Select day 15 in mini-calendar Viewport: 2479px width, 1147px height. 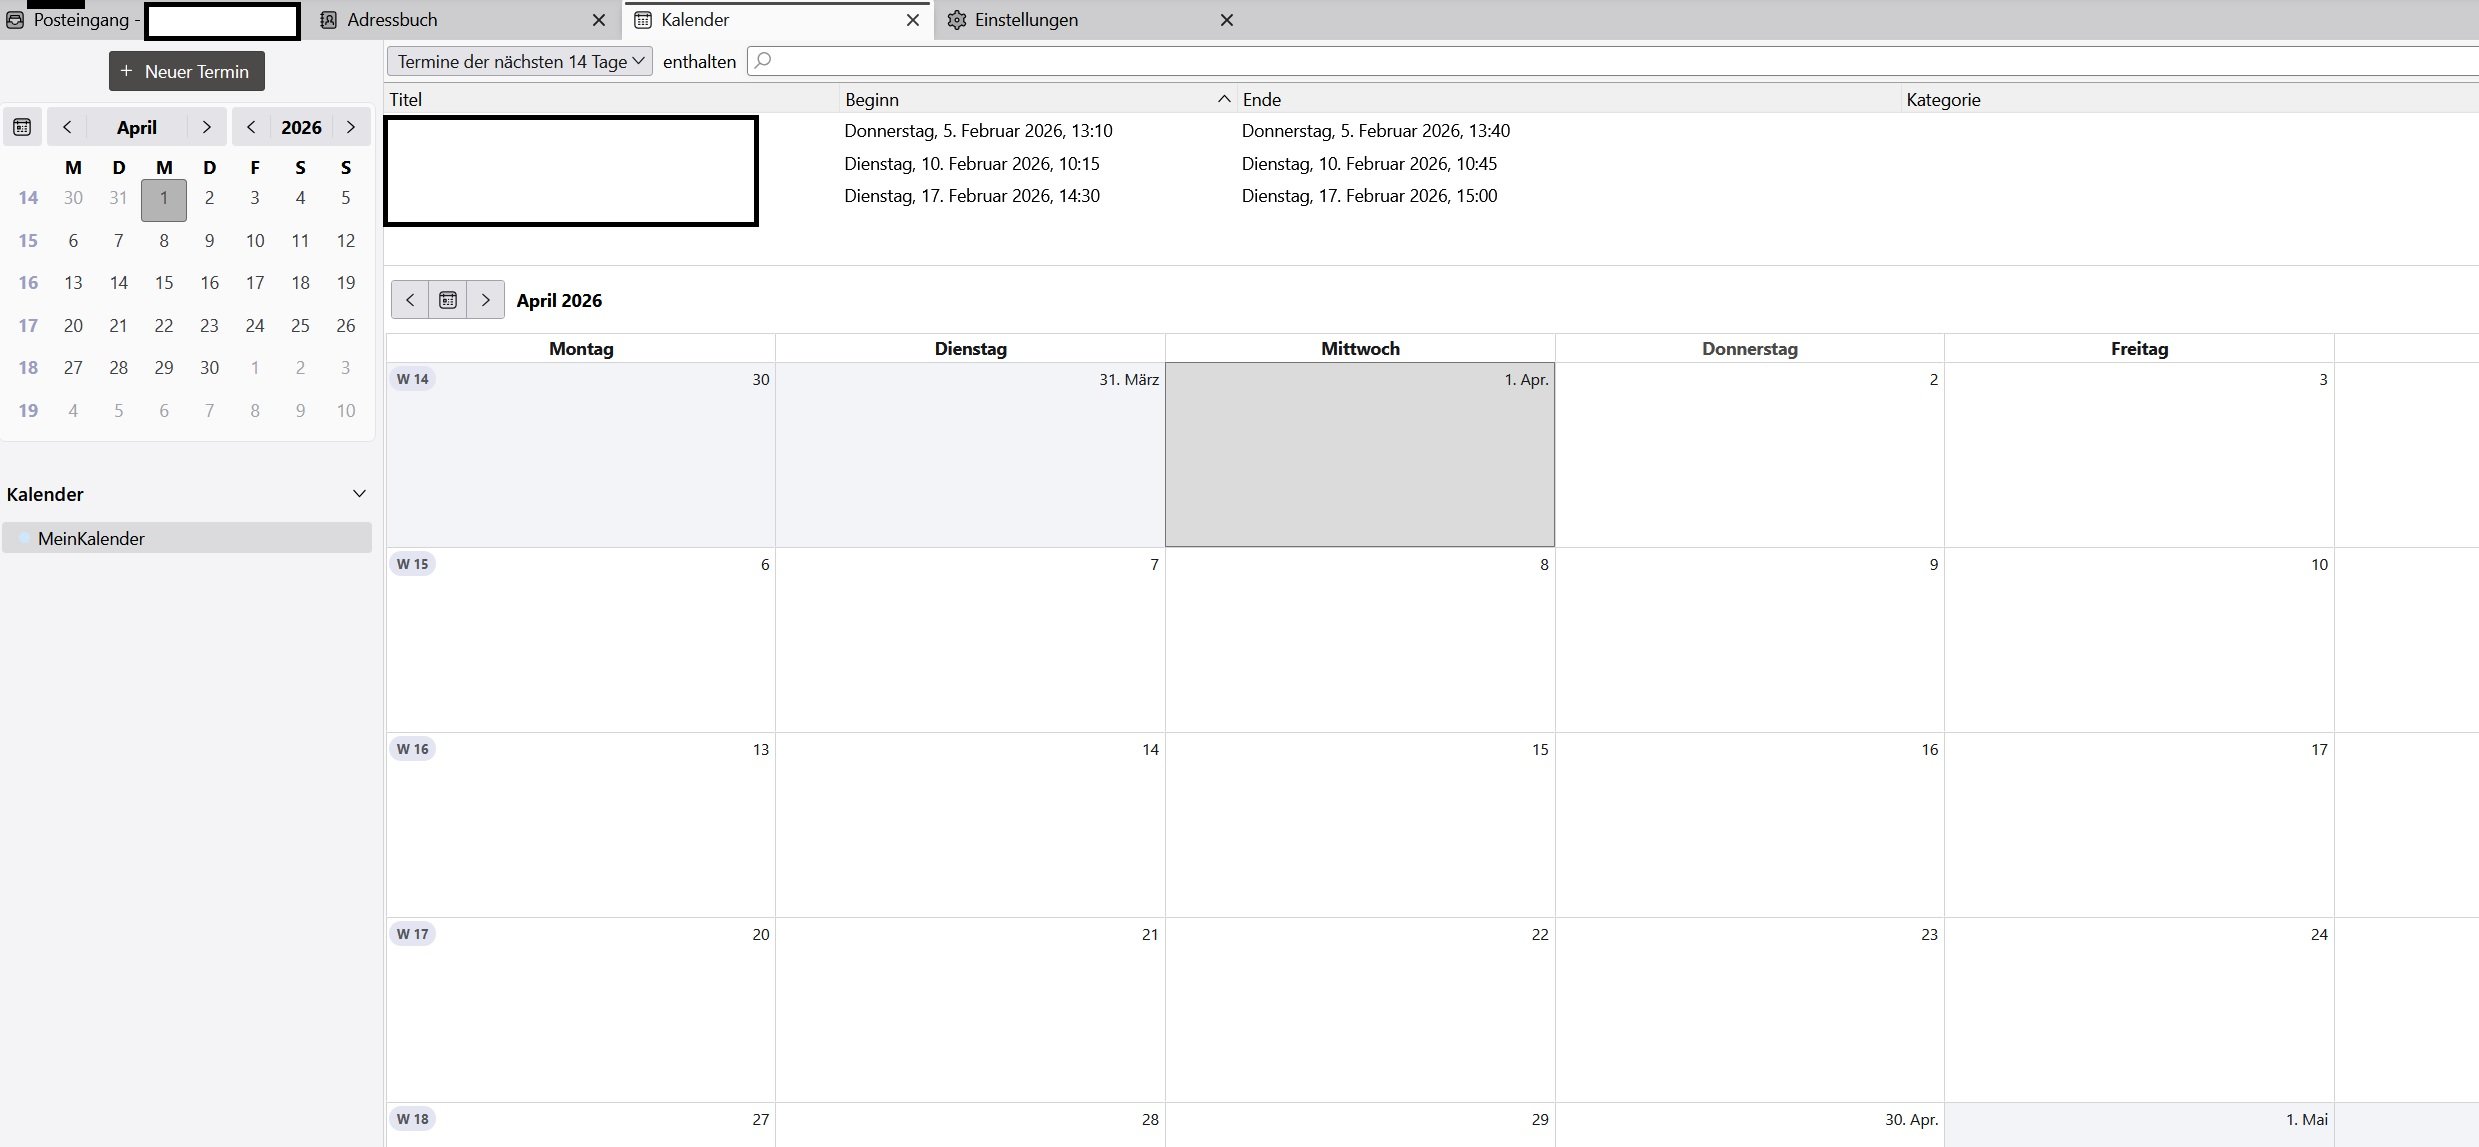(164, 283)
